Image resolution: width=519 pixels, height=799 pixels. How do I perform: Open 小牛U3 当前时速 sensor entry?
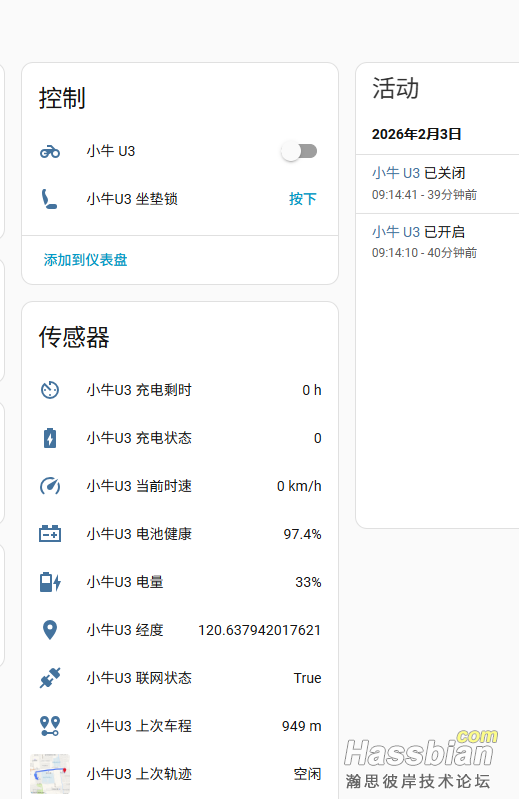click(x=180, y=486)
